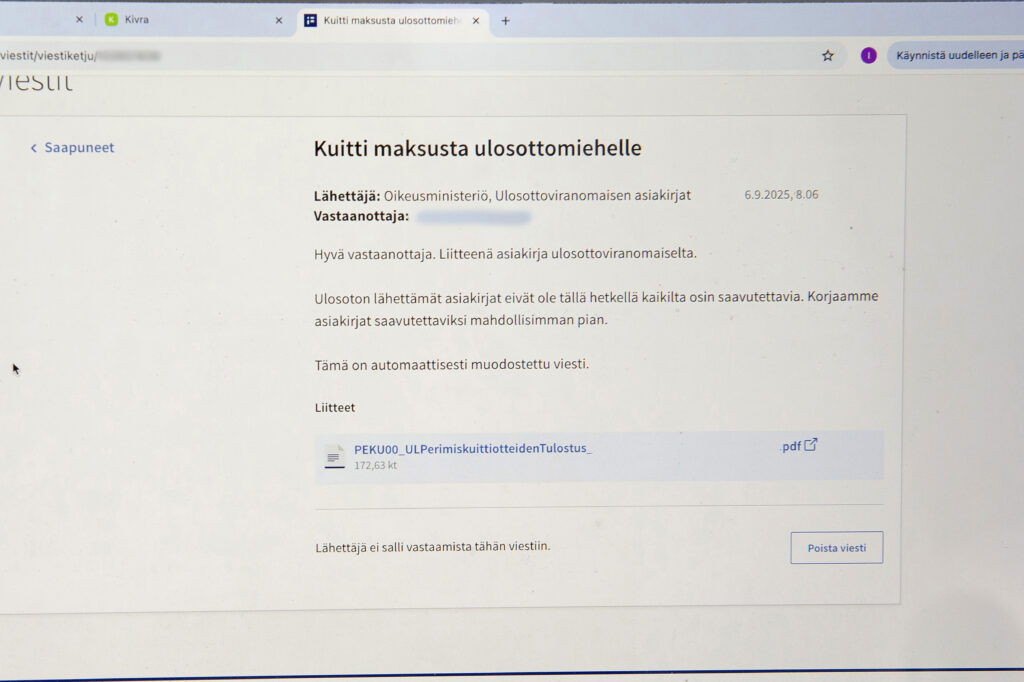Open a new browser tab with plus icon
The height and width of the screenshot is (682, 1024).
click(x=505, y=21)
